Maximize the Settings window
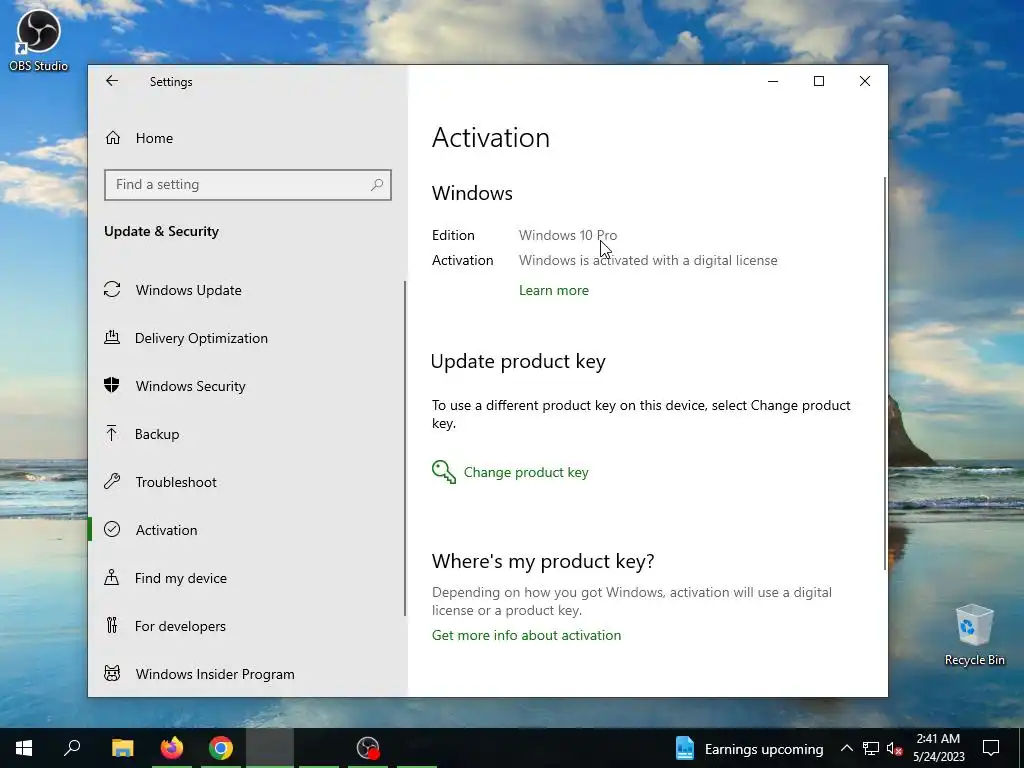 [818, 81]
